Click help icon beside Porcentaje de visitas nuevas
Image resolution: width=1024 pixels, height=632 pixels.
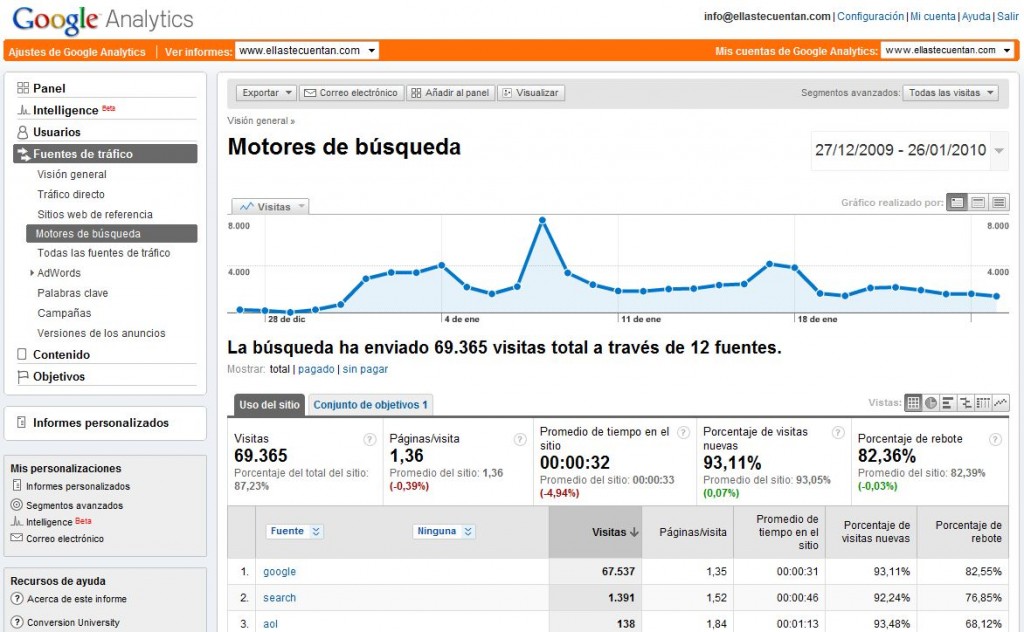838,432
